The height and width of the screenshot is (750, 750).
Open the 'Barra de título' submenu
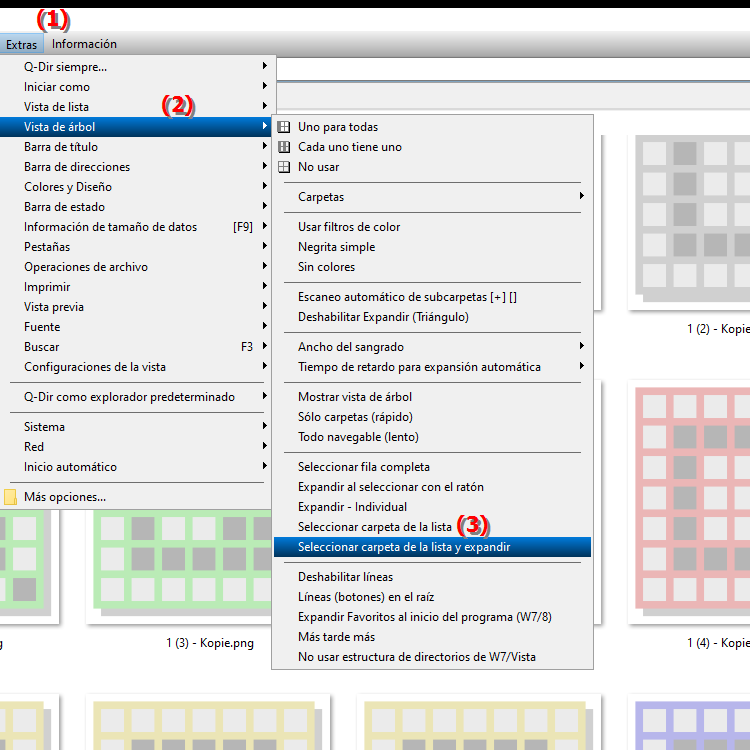[136, 147]
